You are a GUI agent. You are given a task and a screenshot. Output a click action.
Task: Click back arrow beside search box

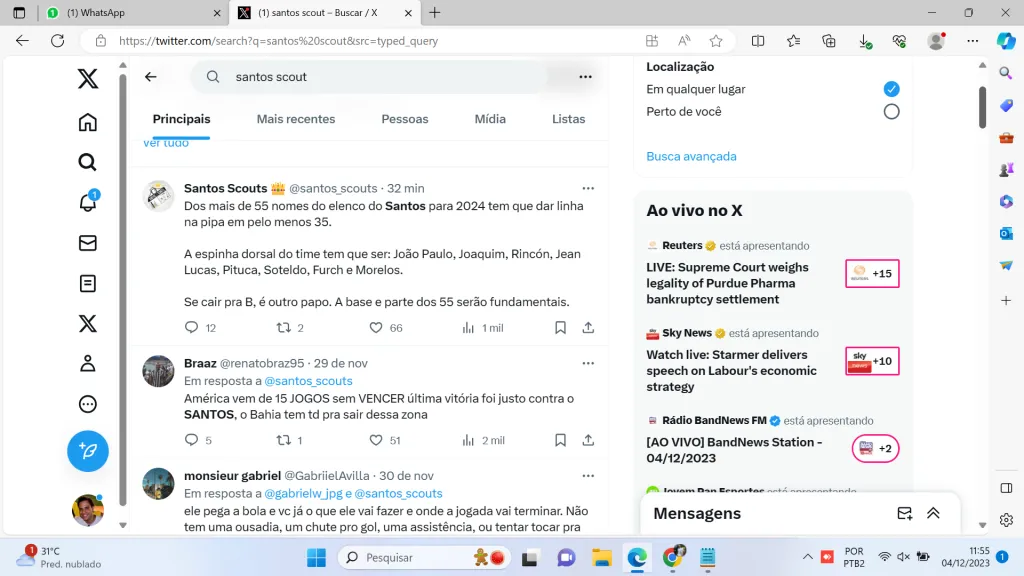click(x=151, y=77)
